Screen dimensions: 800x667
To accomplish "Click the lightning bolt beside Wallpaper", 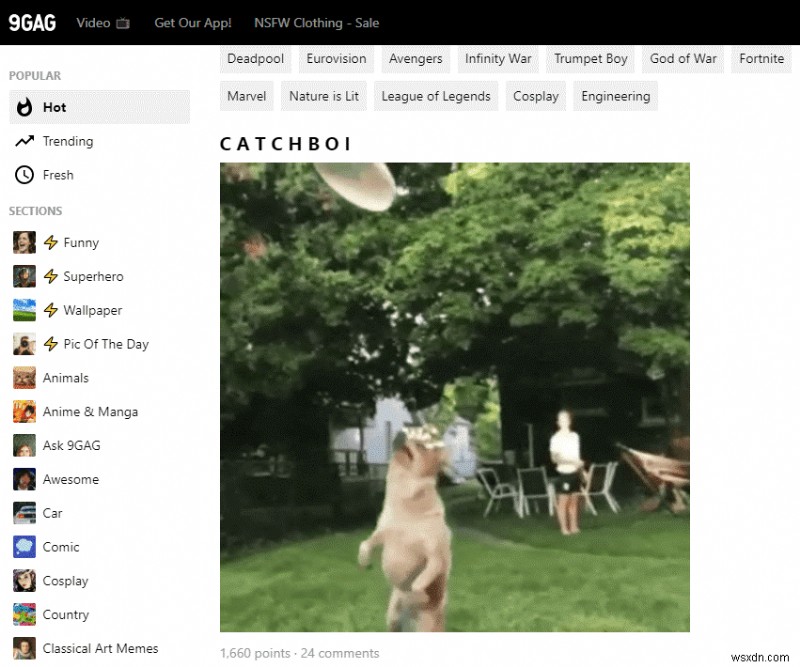I will (51, 310).
